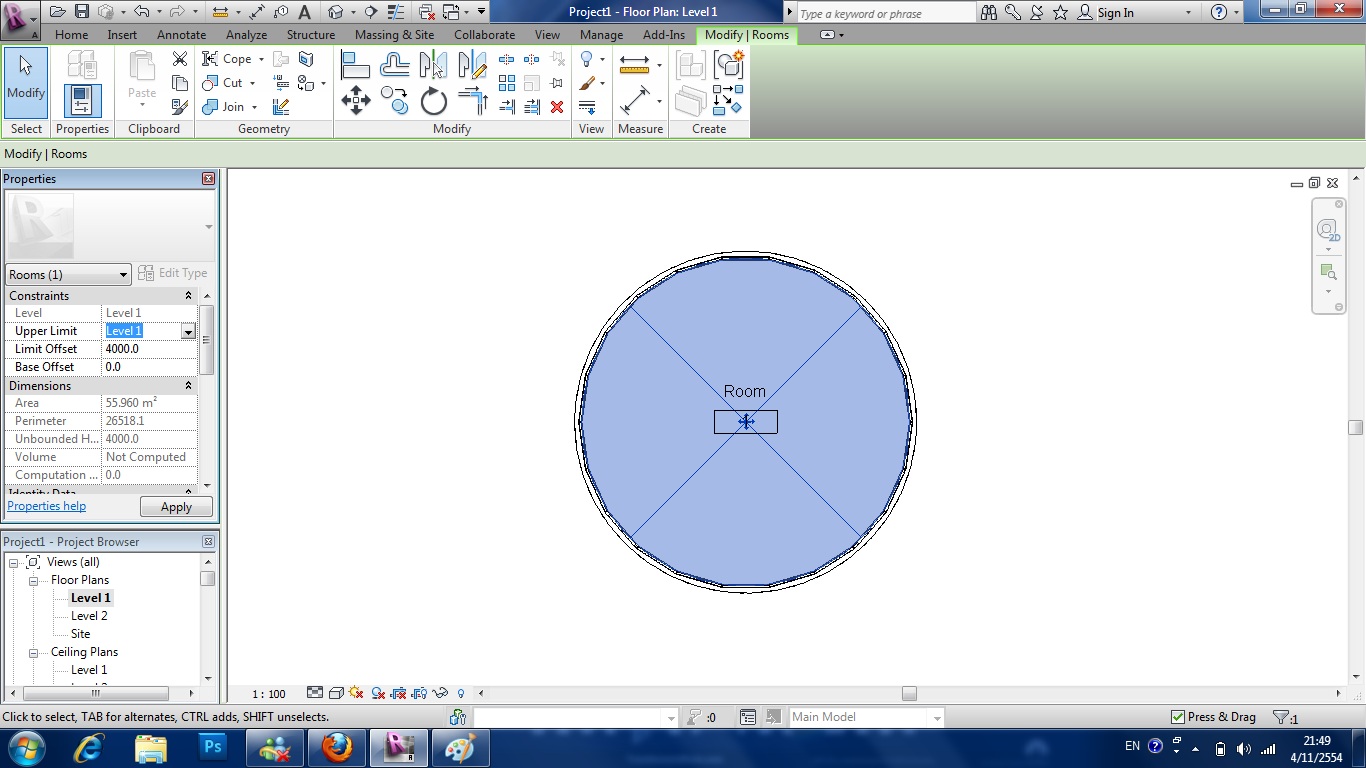
Task: Open the Properties help link
Action: [x=46, y=506]
